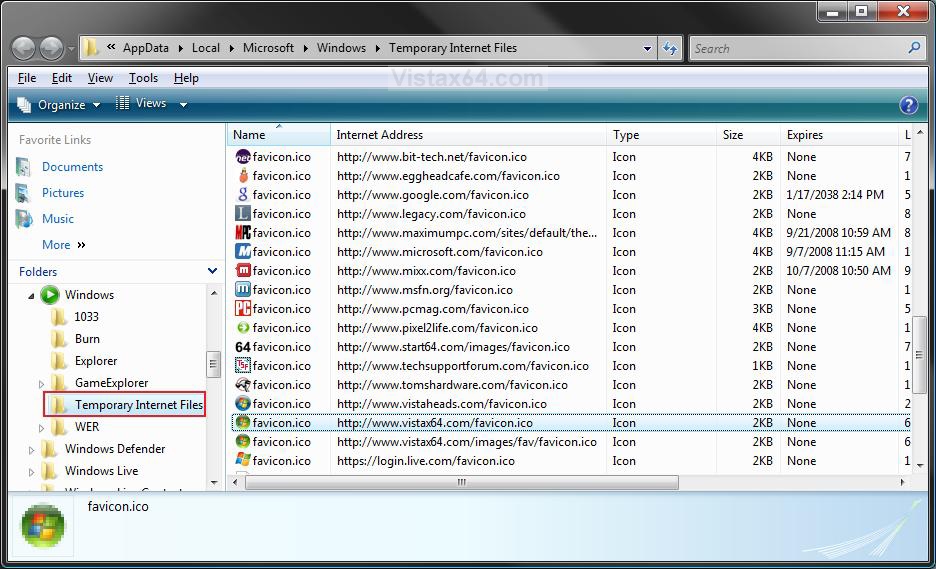Viewport: 936px width, 569px height.
Task: Click the vistax64 images/fav favicon icon
Action: coord(243,442)
